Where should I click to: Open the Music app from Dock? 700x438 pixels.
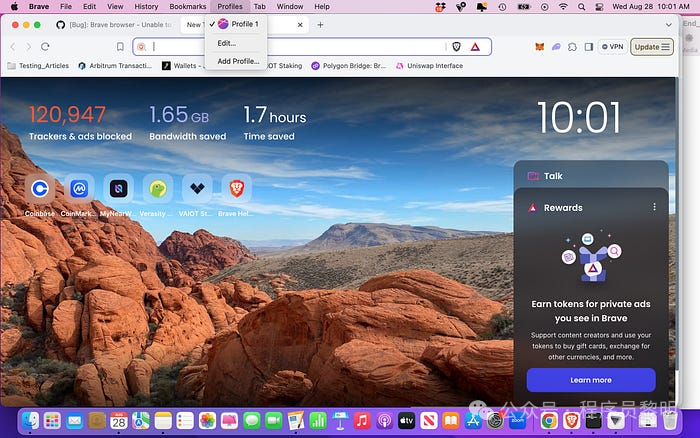click(x=362, y=421)
